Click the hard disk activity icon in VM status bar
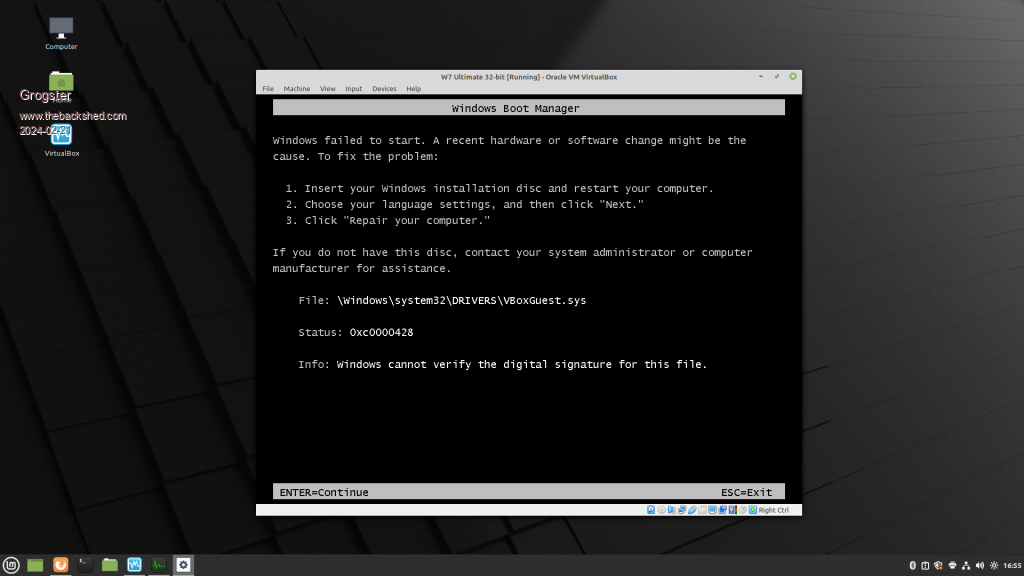 (x=651, y=510)
